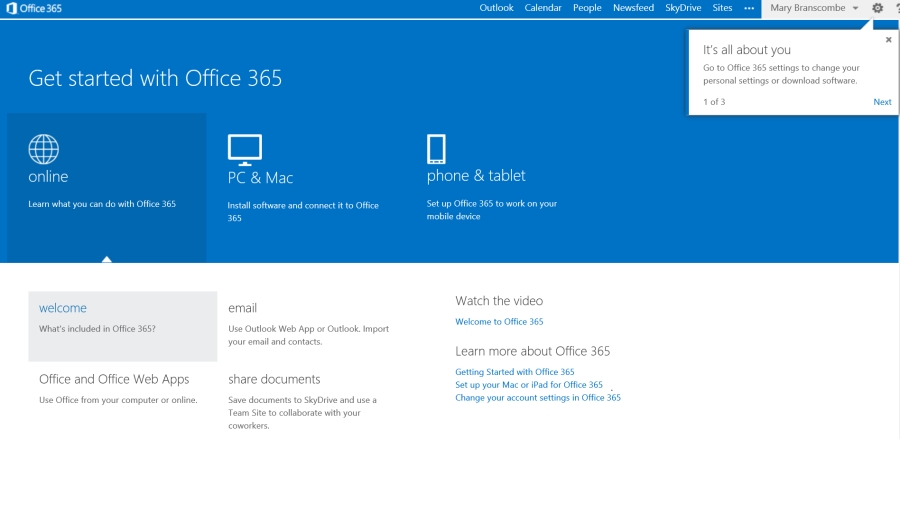This screenshot has width=900, height=506.
Task: Open the Welcome to Office 365 video link
Action: pyautogui.click(x=499, y=322)
